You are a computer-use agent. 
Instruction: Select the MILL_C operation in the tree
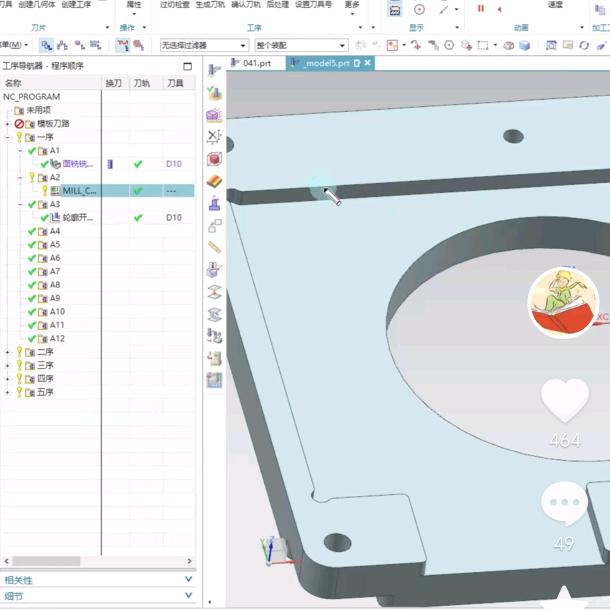79,190
